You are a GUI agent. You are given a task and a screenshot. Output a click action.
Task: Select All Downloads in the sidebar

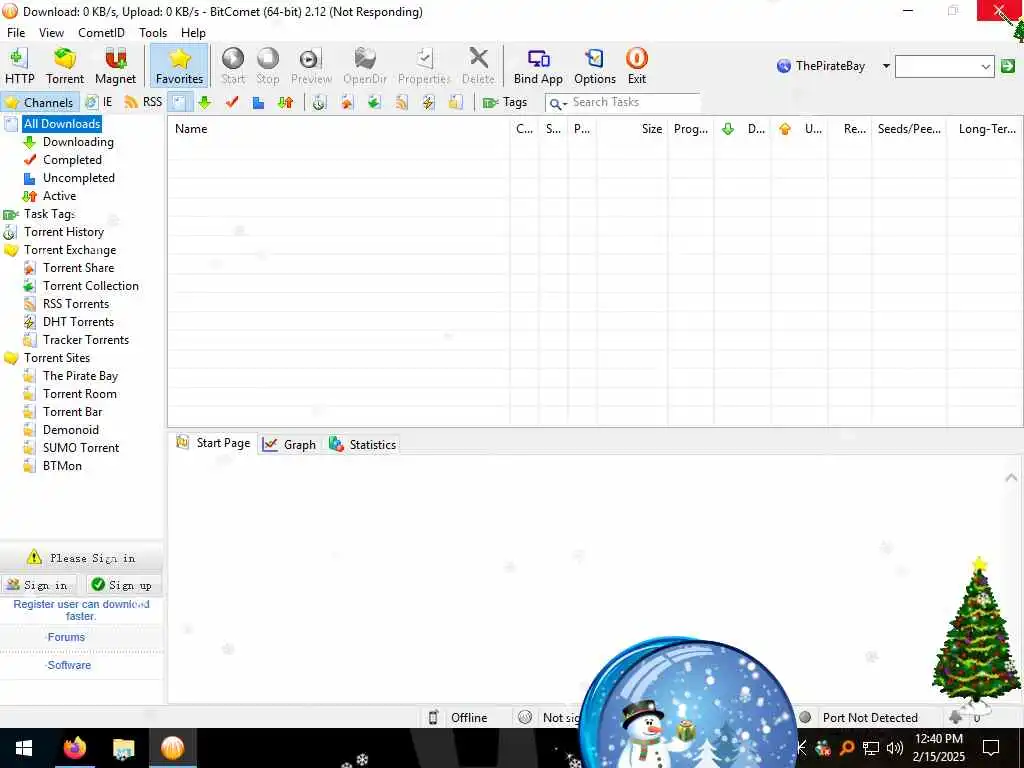tap(62, 124)
